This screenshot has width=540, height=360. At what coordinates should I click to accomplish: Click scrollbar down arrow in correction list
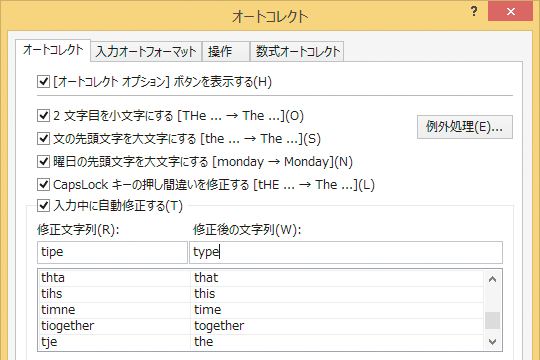492,341
